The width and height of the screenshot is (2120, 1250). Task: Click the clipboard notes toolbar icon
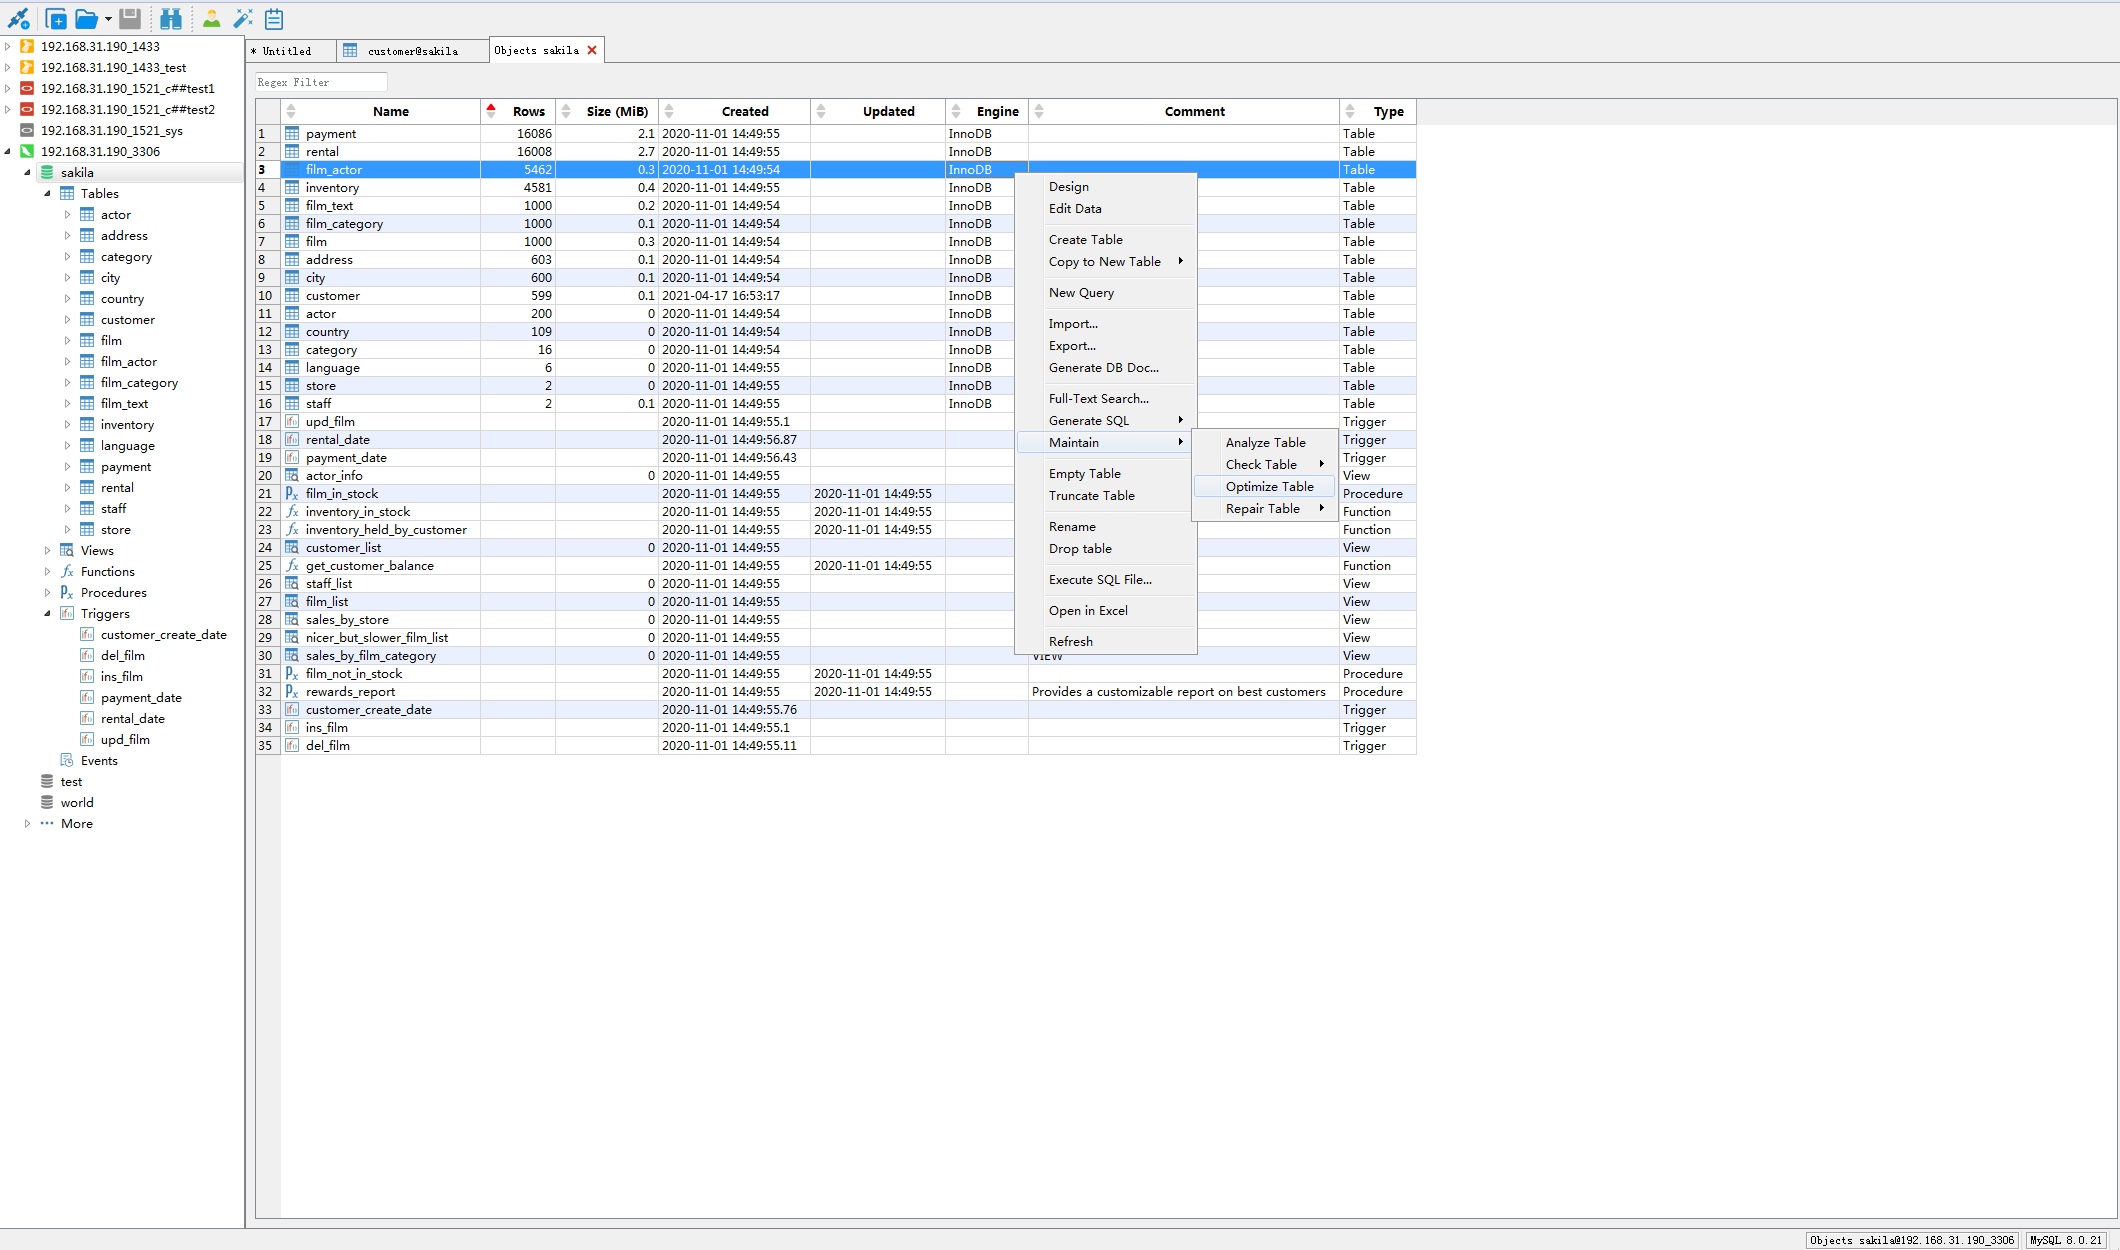(x=274, y=18)
